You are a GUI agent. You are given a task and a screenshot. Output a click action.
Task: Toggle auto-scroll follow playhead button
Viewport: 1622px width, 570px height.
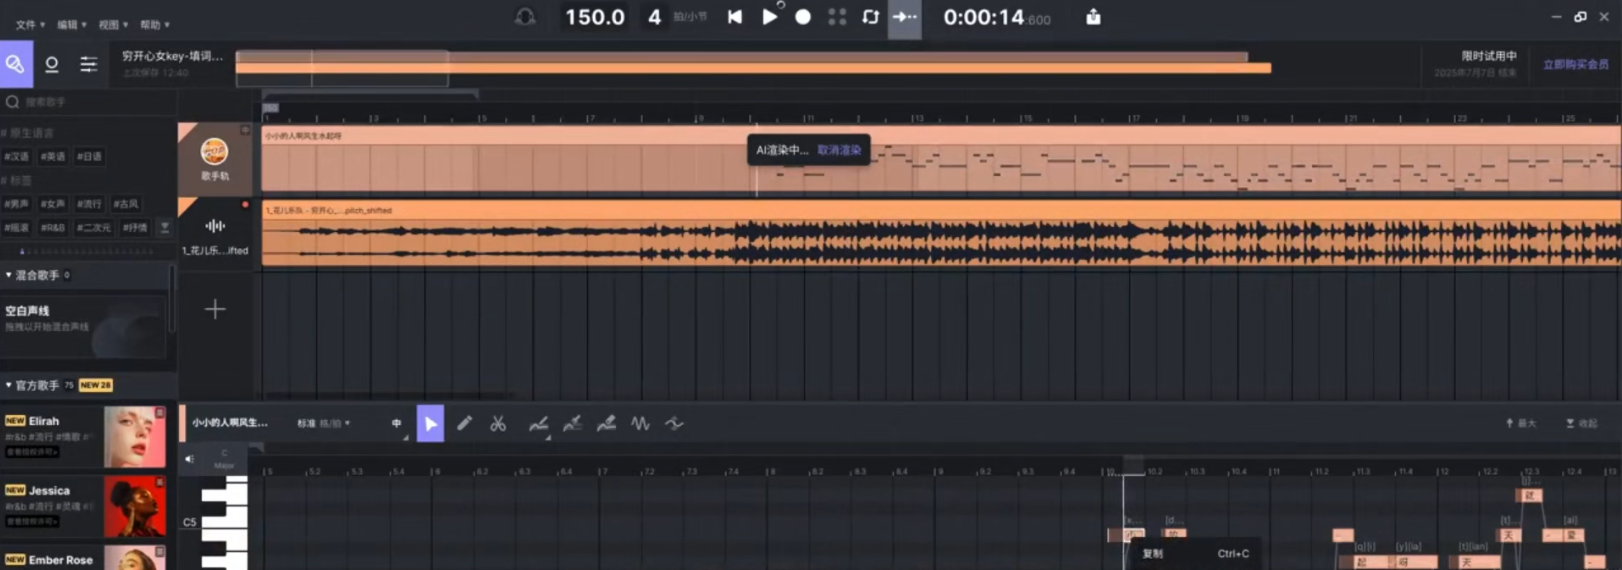point(904,17)
